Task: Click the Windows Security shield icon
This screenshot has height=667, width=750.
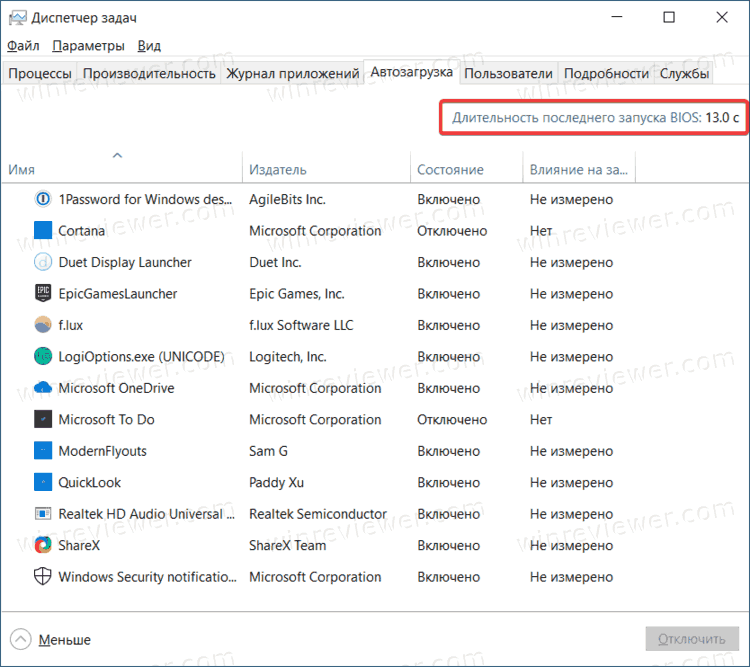Action: click(43, 577)
